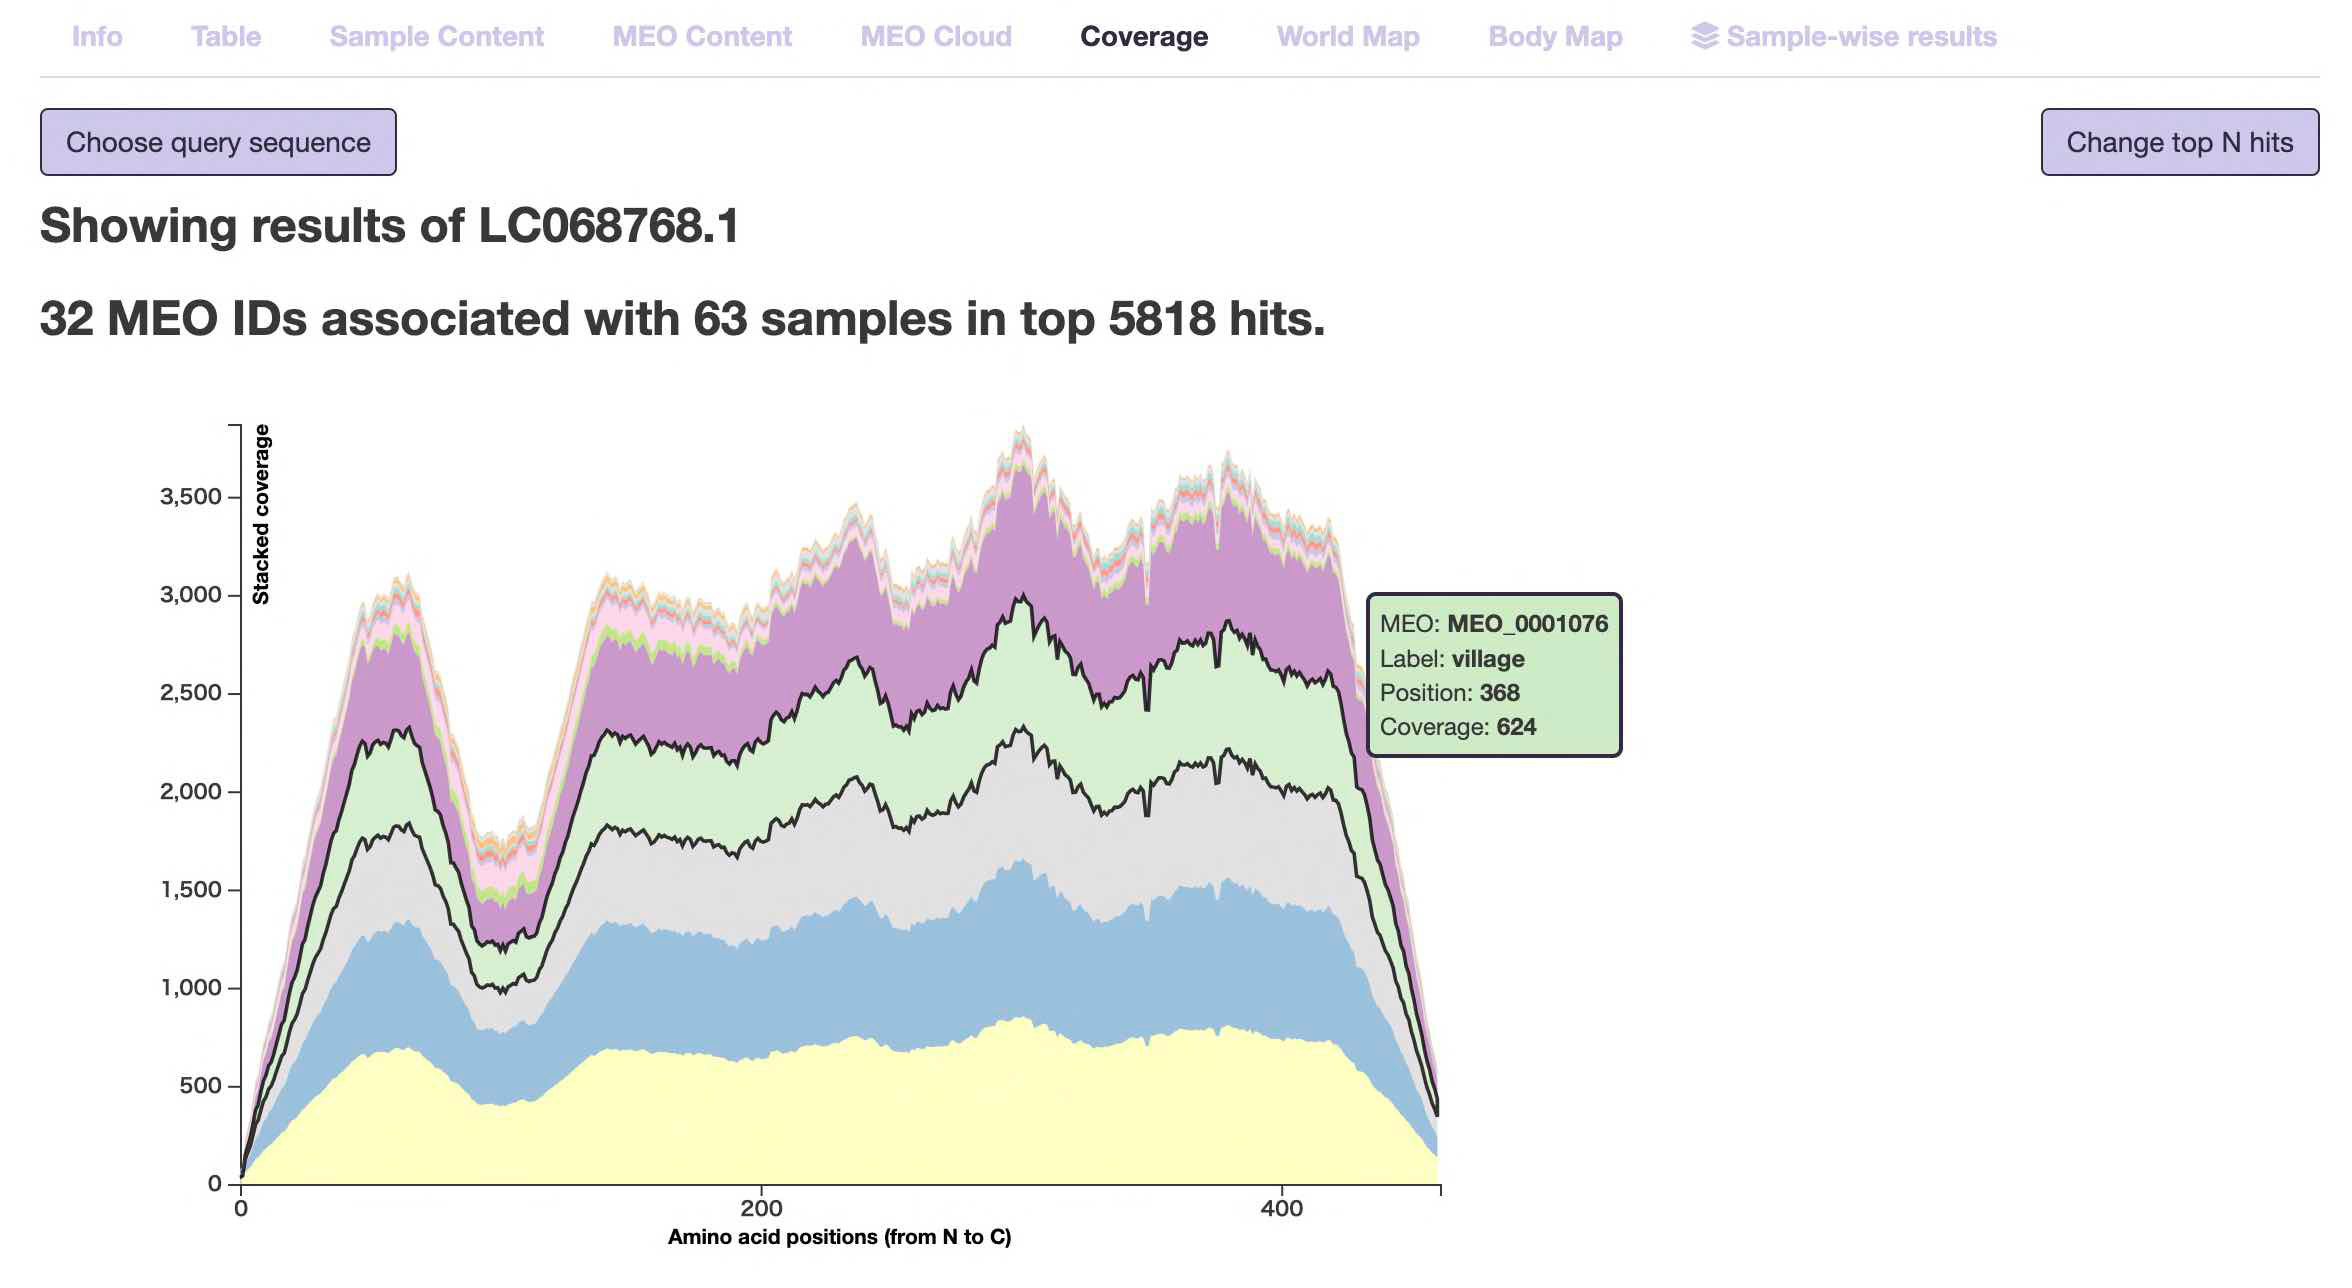
Task: Open the Sample Content tab
Action: (x=436, y=36)
